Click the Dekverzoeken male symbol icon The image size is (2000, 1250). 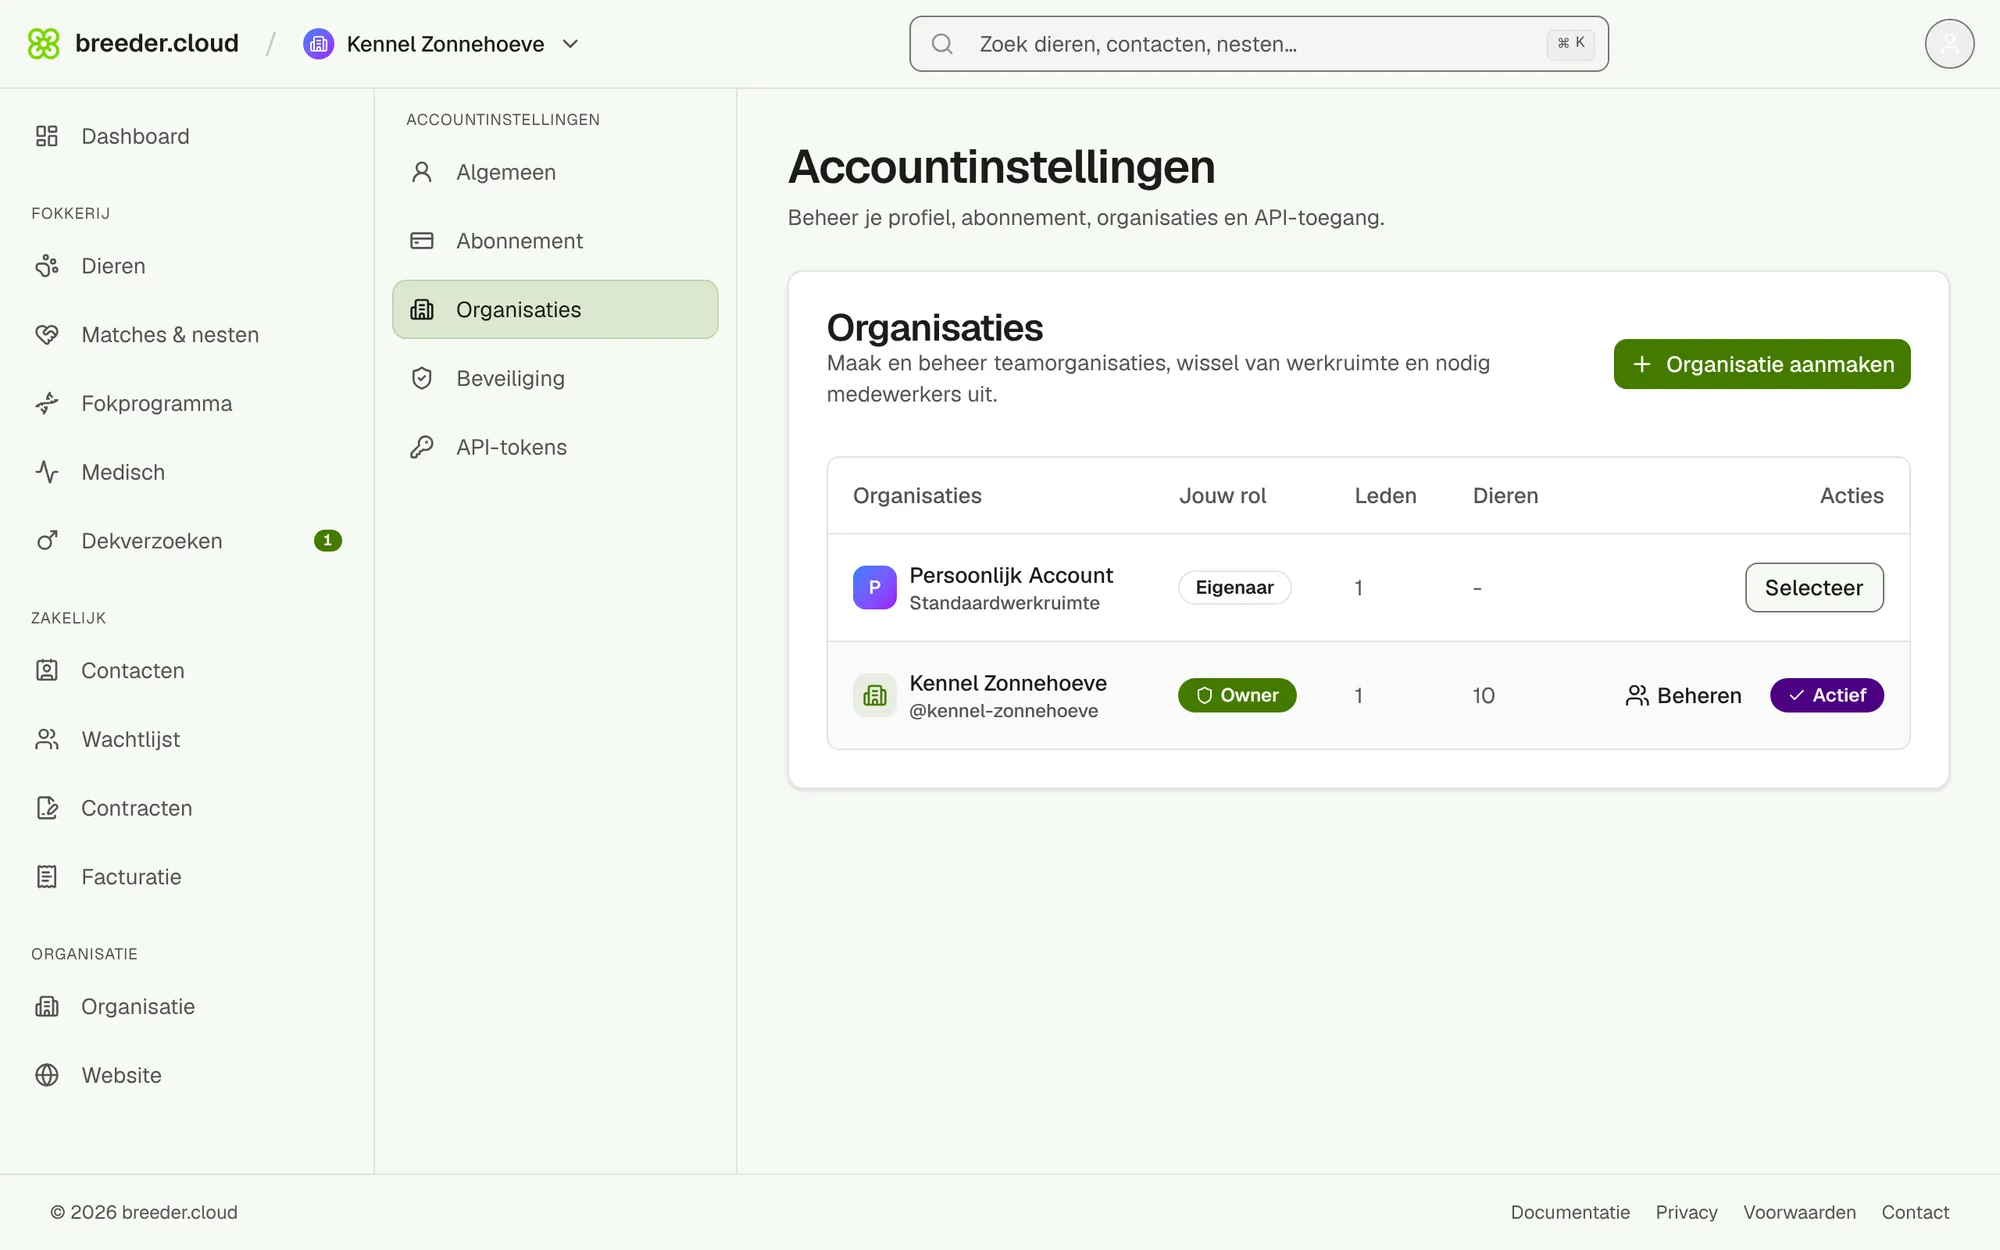point(47,541)
